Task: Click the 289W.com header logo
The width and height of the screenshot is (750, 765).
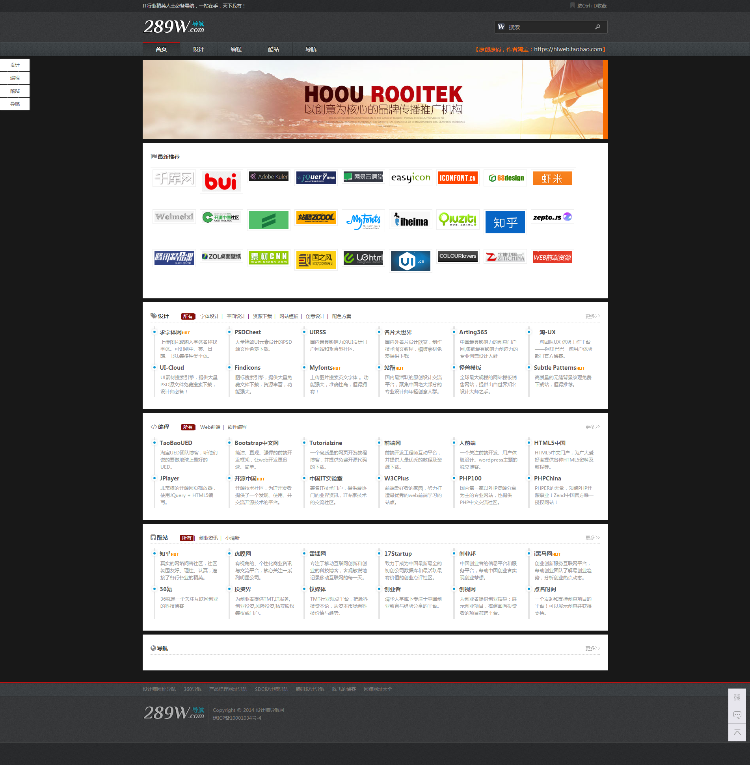Action: pos(174,26)
